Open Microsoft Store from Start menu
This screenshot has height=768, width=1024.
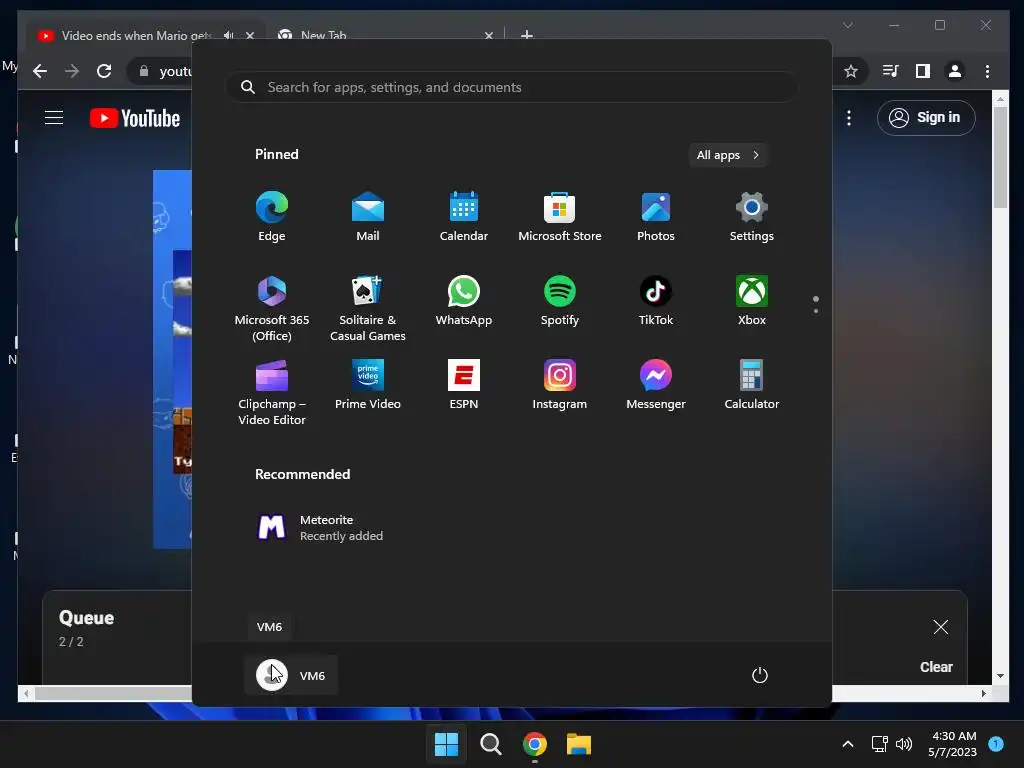[x=560, y=216]
